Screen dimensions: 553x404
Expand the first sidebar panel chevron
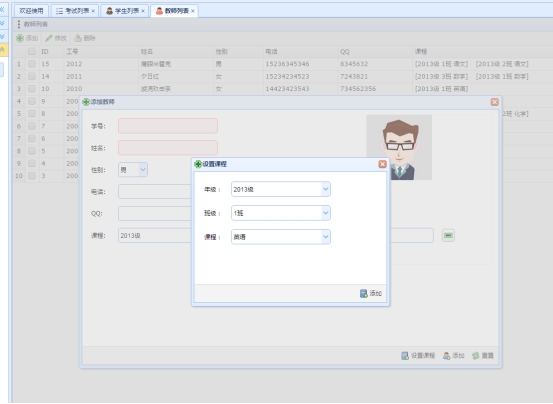[2, 23]
